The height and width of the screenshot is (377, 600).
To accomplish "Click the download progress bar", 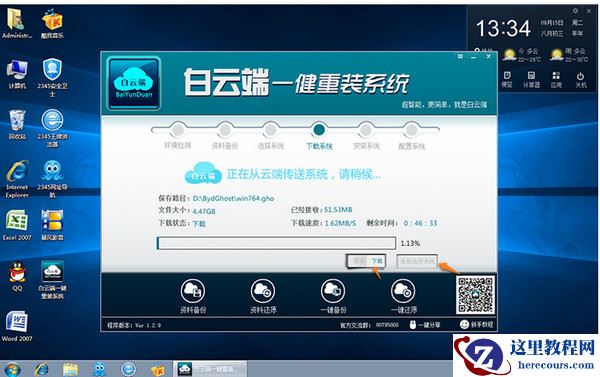I will click(276, 243).
